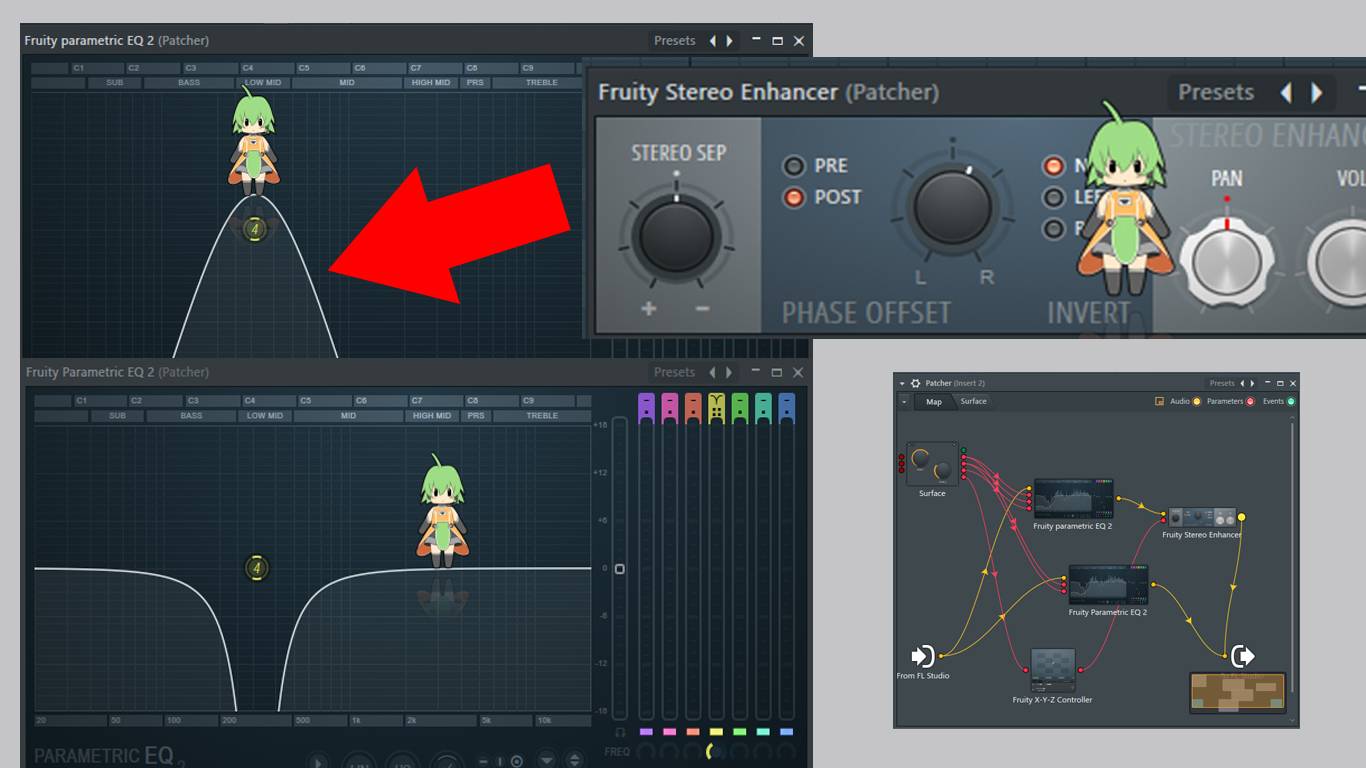Image resolution: width=1366 pixels, height=768 pixels.
Task: Click teal band 6 color square in bottom EQ
Action: [x=763, y=732]
